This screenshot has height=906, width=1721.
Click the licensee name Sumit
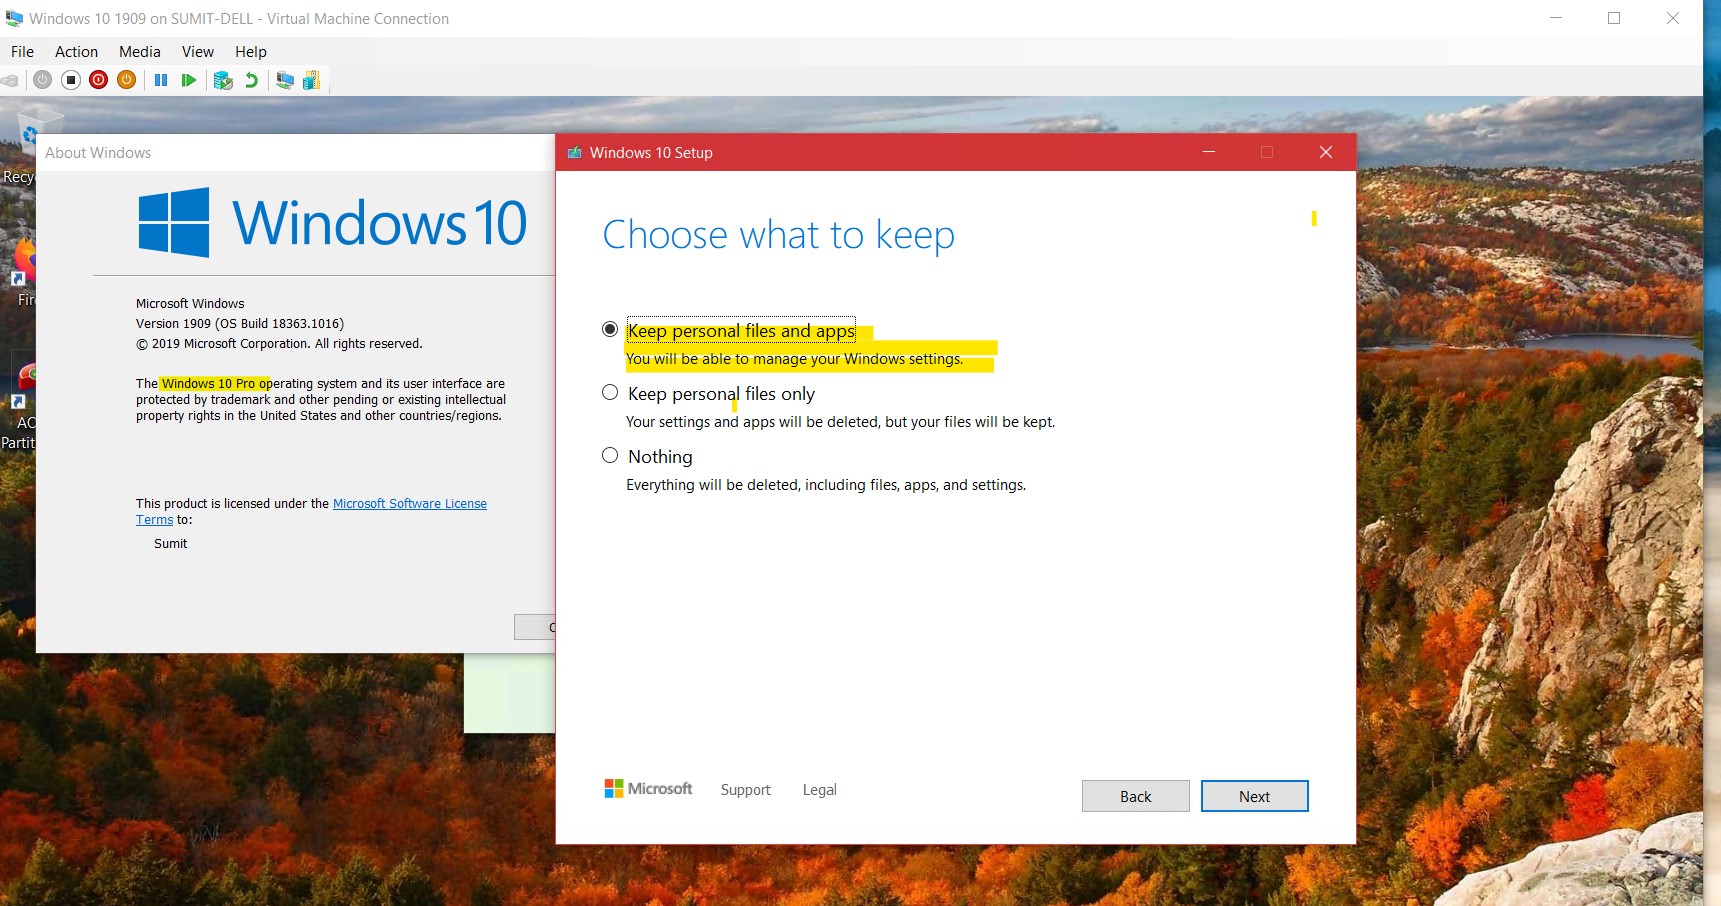(x=171, y=544)
